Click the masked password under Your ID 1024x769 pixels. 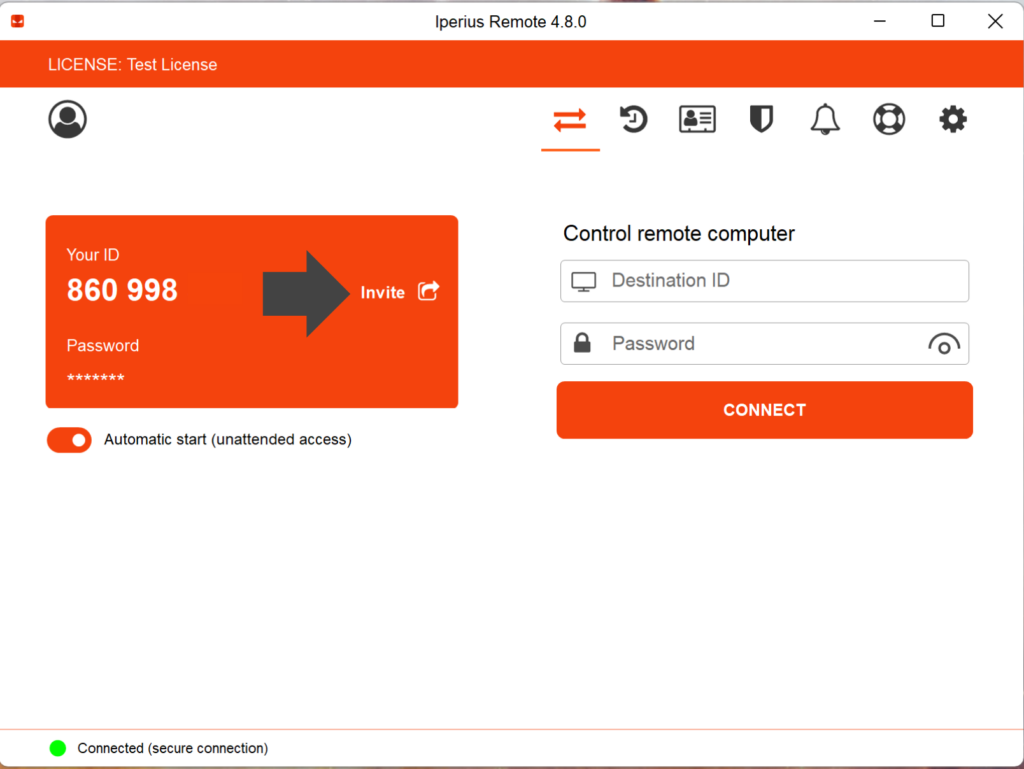tap(95, 377)
